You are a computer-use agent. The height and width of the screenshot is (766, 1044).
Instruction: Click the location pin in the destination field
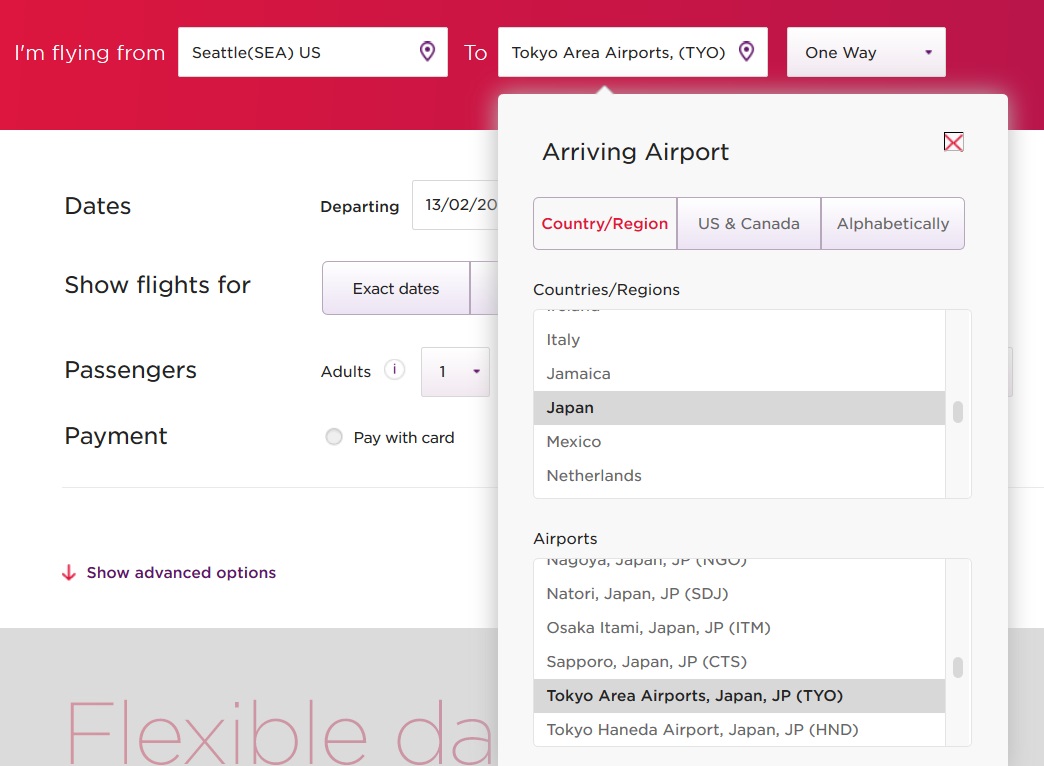[746, 52]
